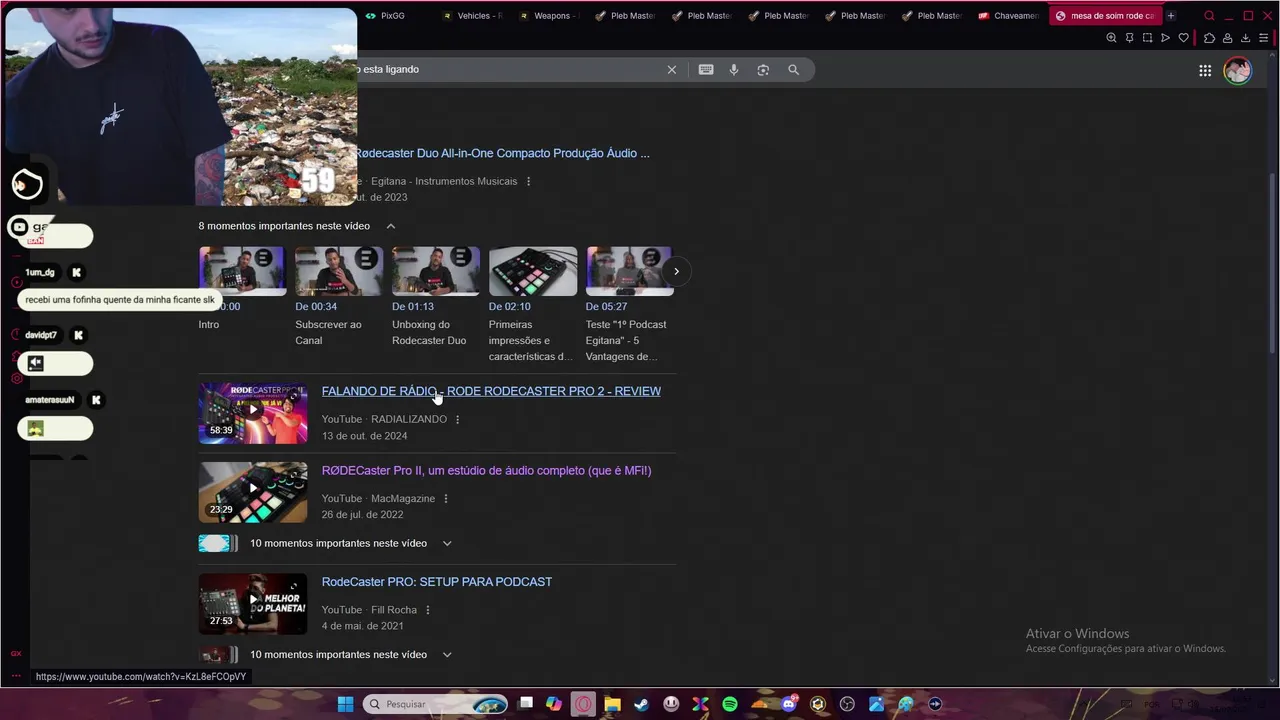Open Steam from the taskbar
1280x720 pixels.
click(641, 704)
